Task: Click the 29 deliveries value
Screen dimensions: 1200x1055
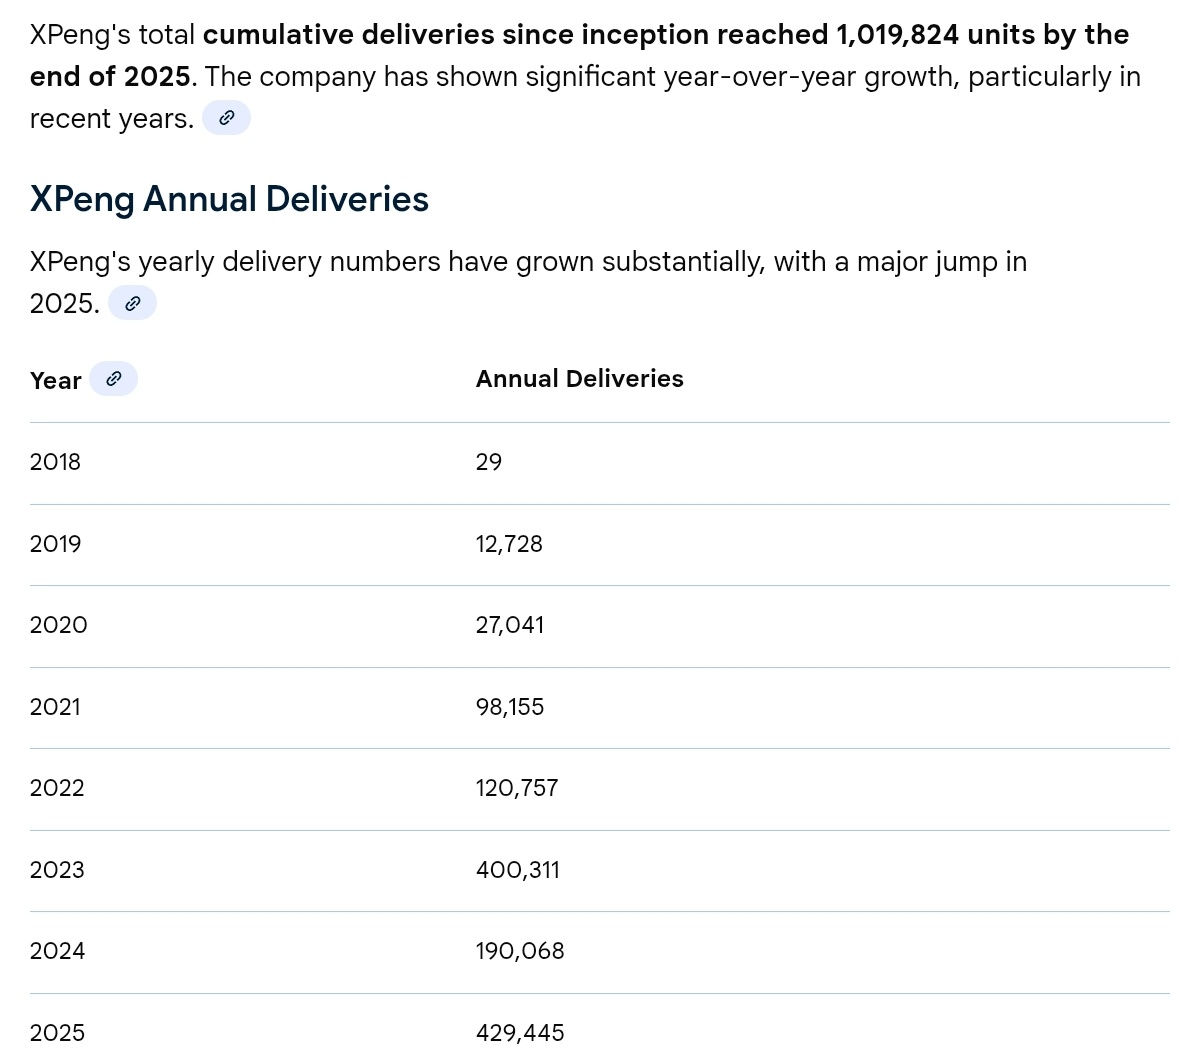Action: point(489,462)
